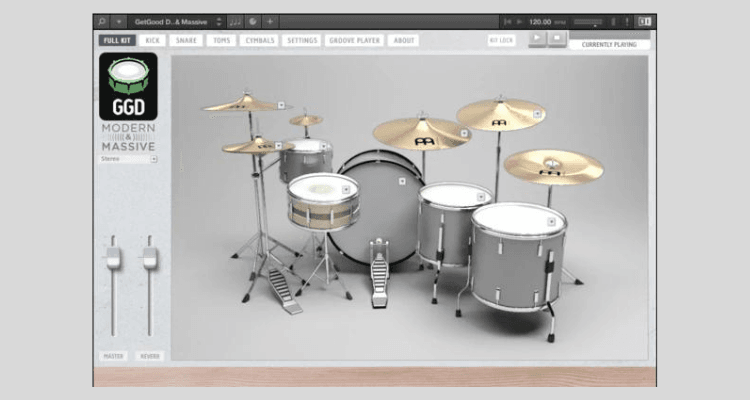Open the snare drum's dropdown marker
Image resolution: width=750 pixels, height=400 pixels.
point(346,190)
